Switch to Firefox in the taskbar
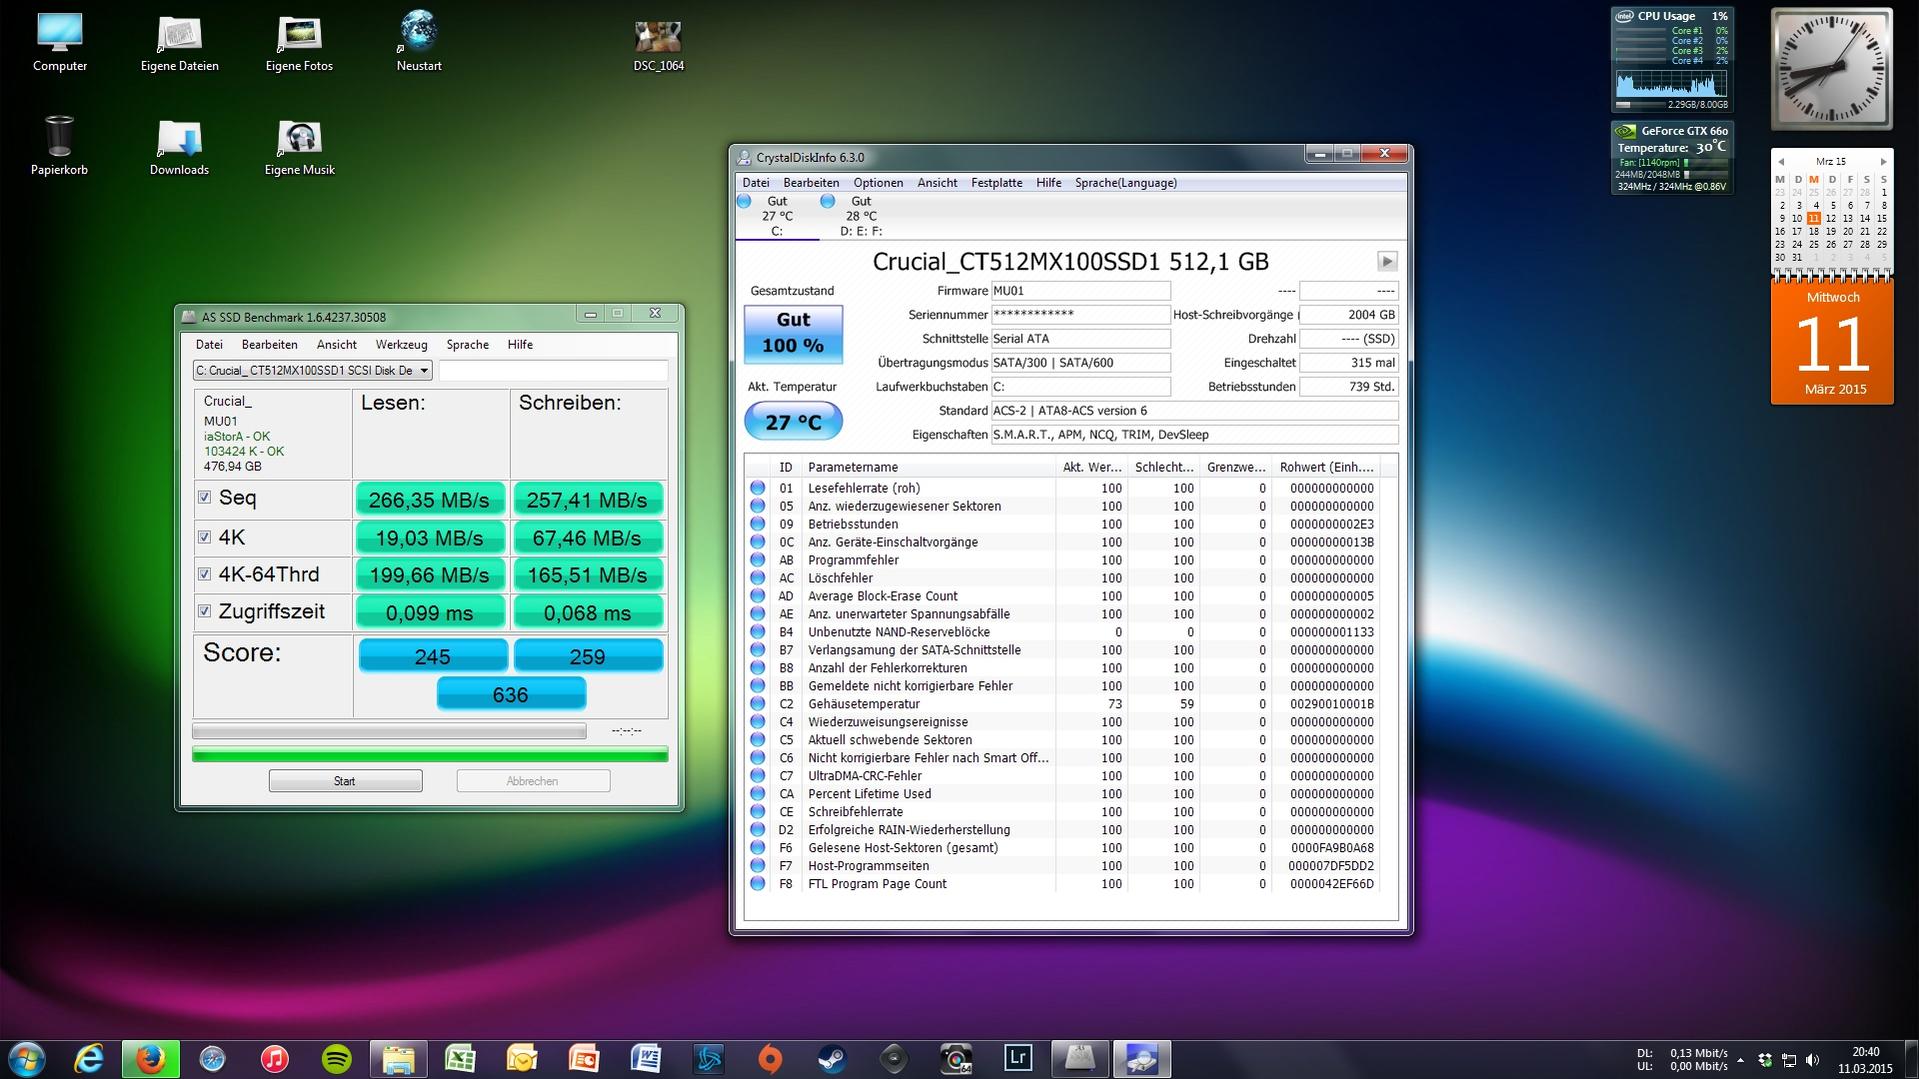The width and height of the screenshot is (1919, 1079). point(151,1058)
